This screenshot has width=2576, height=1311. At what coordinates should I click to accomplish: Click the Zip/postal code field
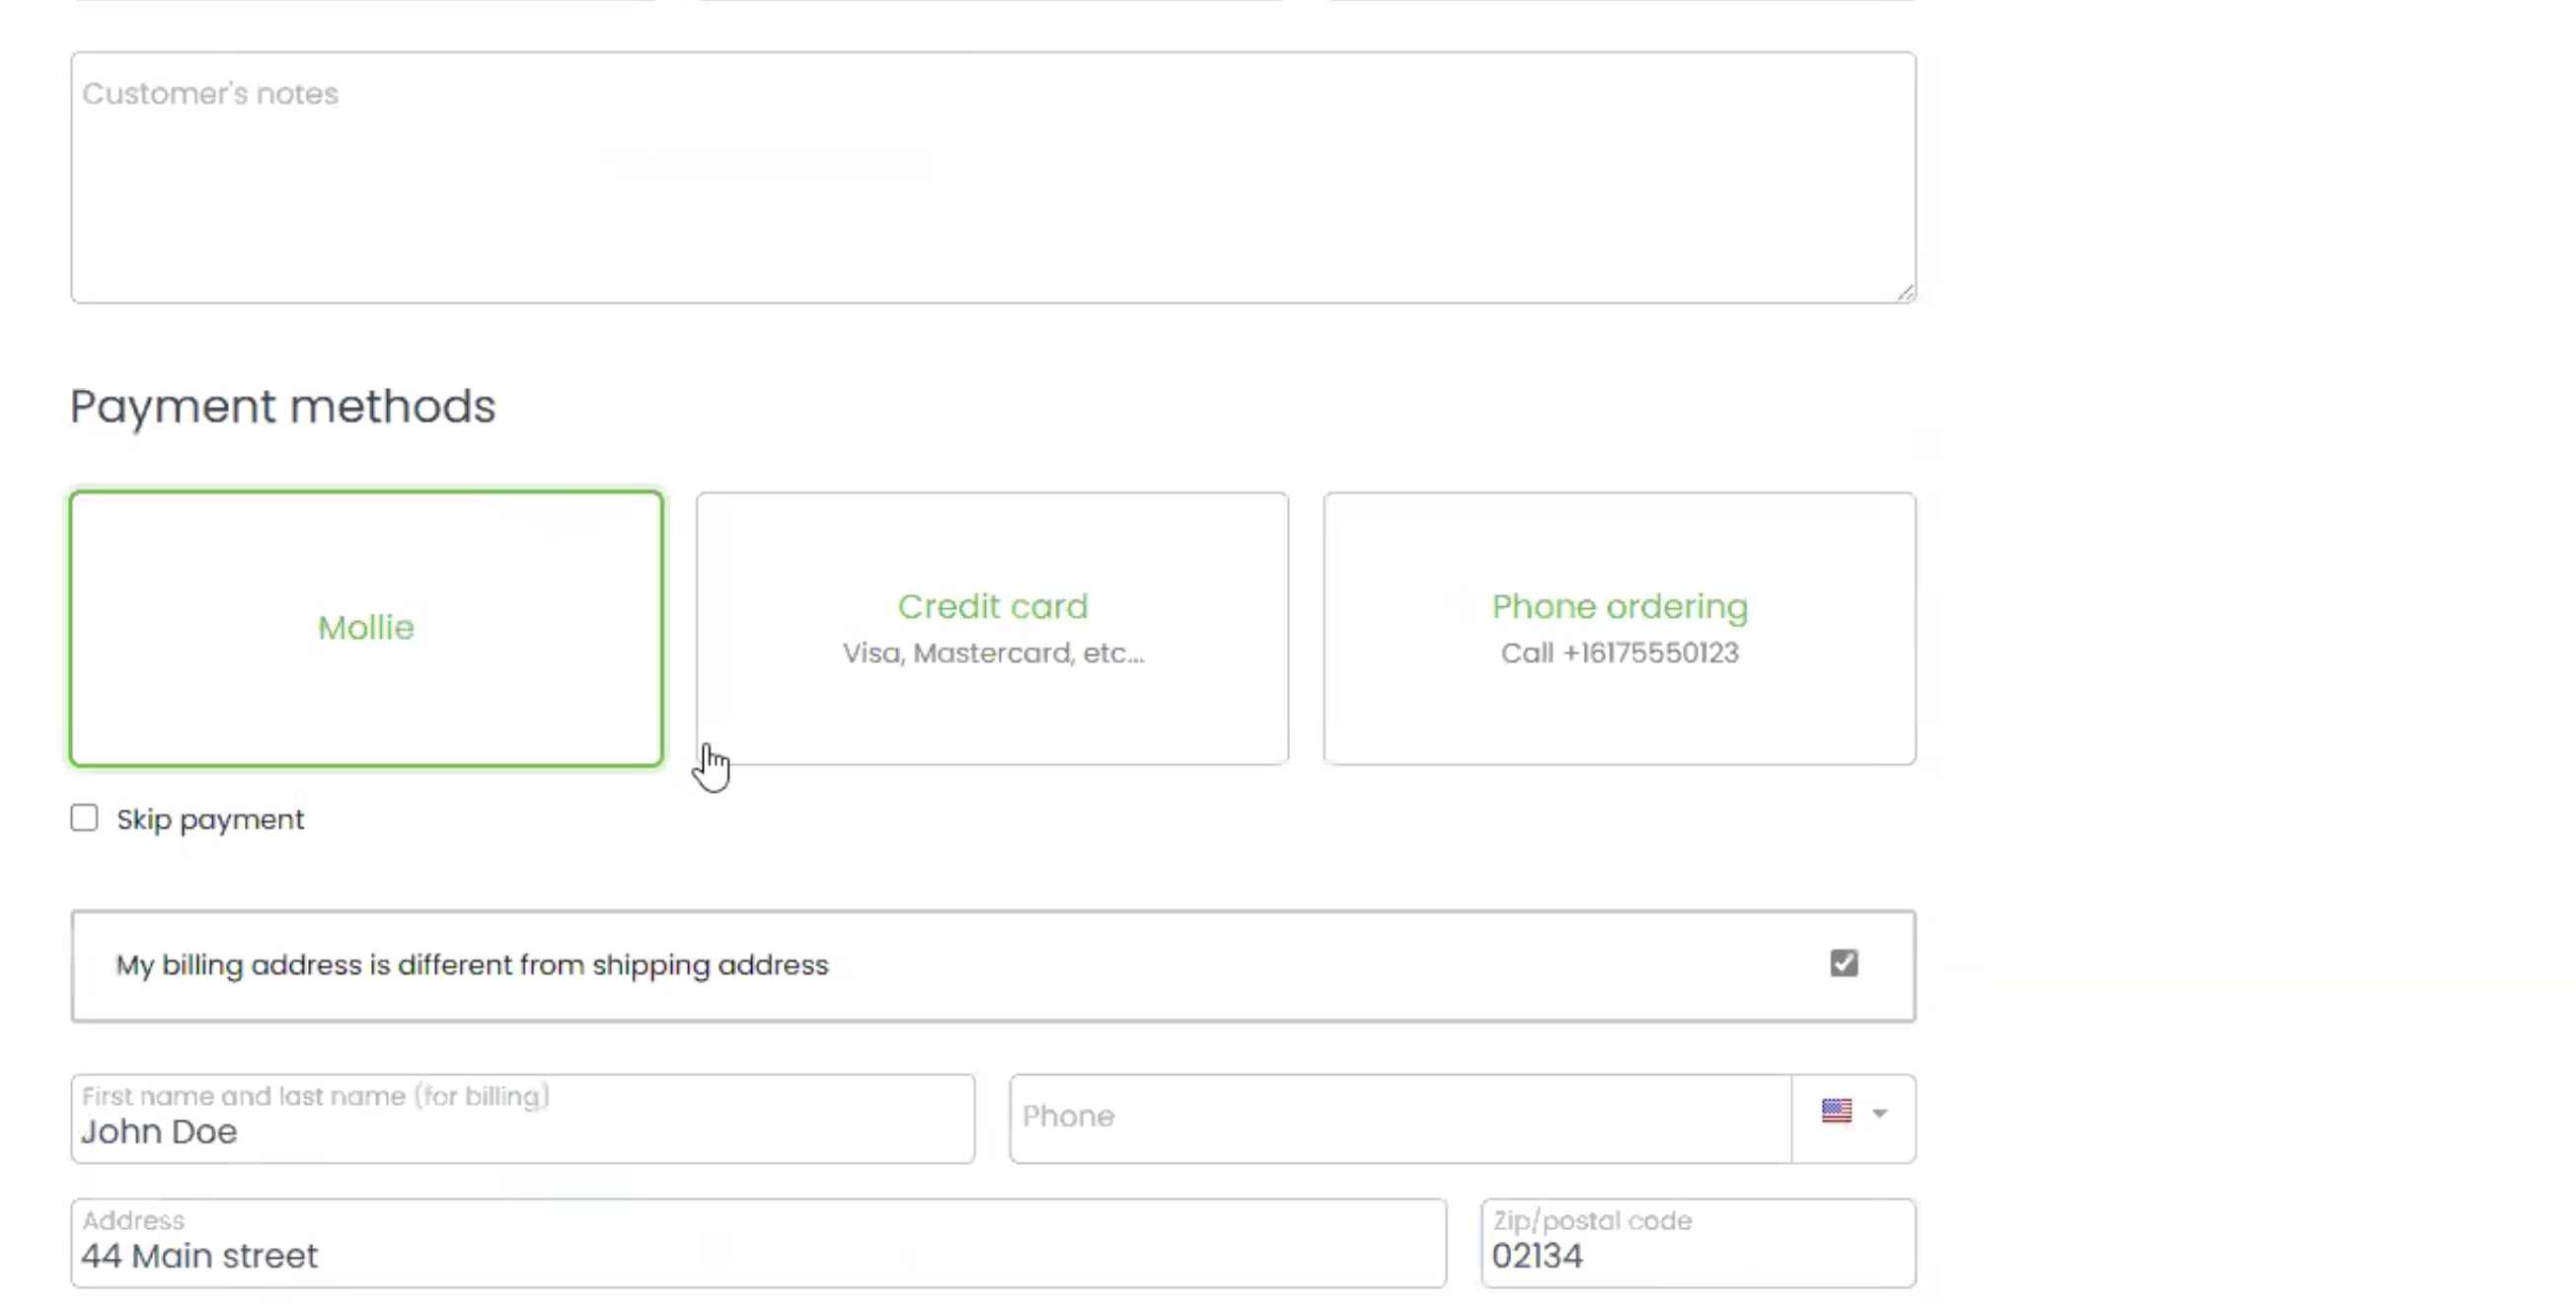pyautogui.click(x=1698, y=1243)
